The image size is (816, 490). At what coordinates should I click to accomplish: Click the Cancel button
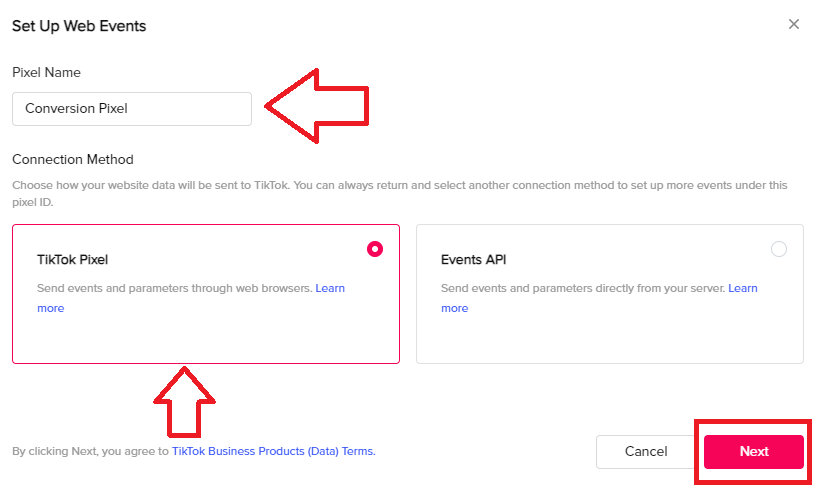646,452
